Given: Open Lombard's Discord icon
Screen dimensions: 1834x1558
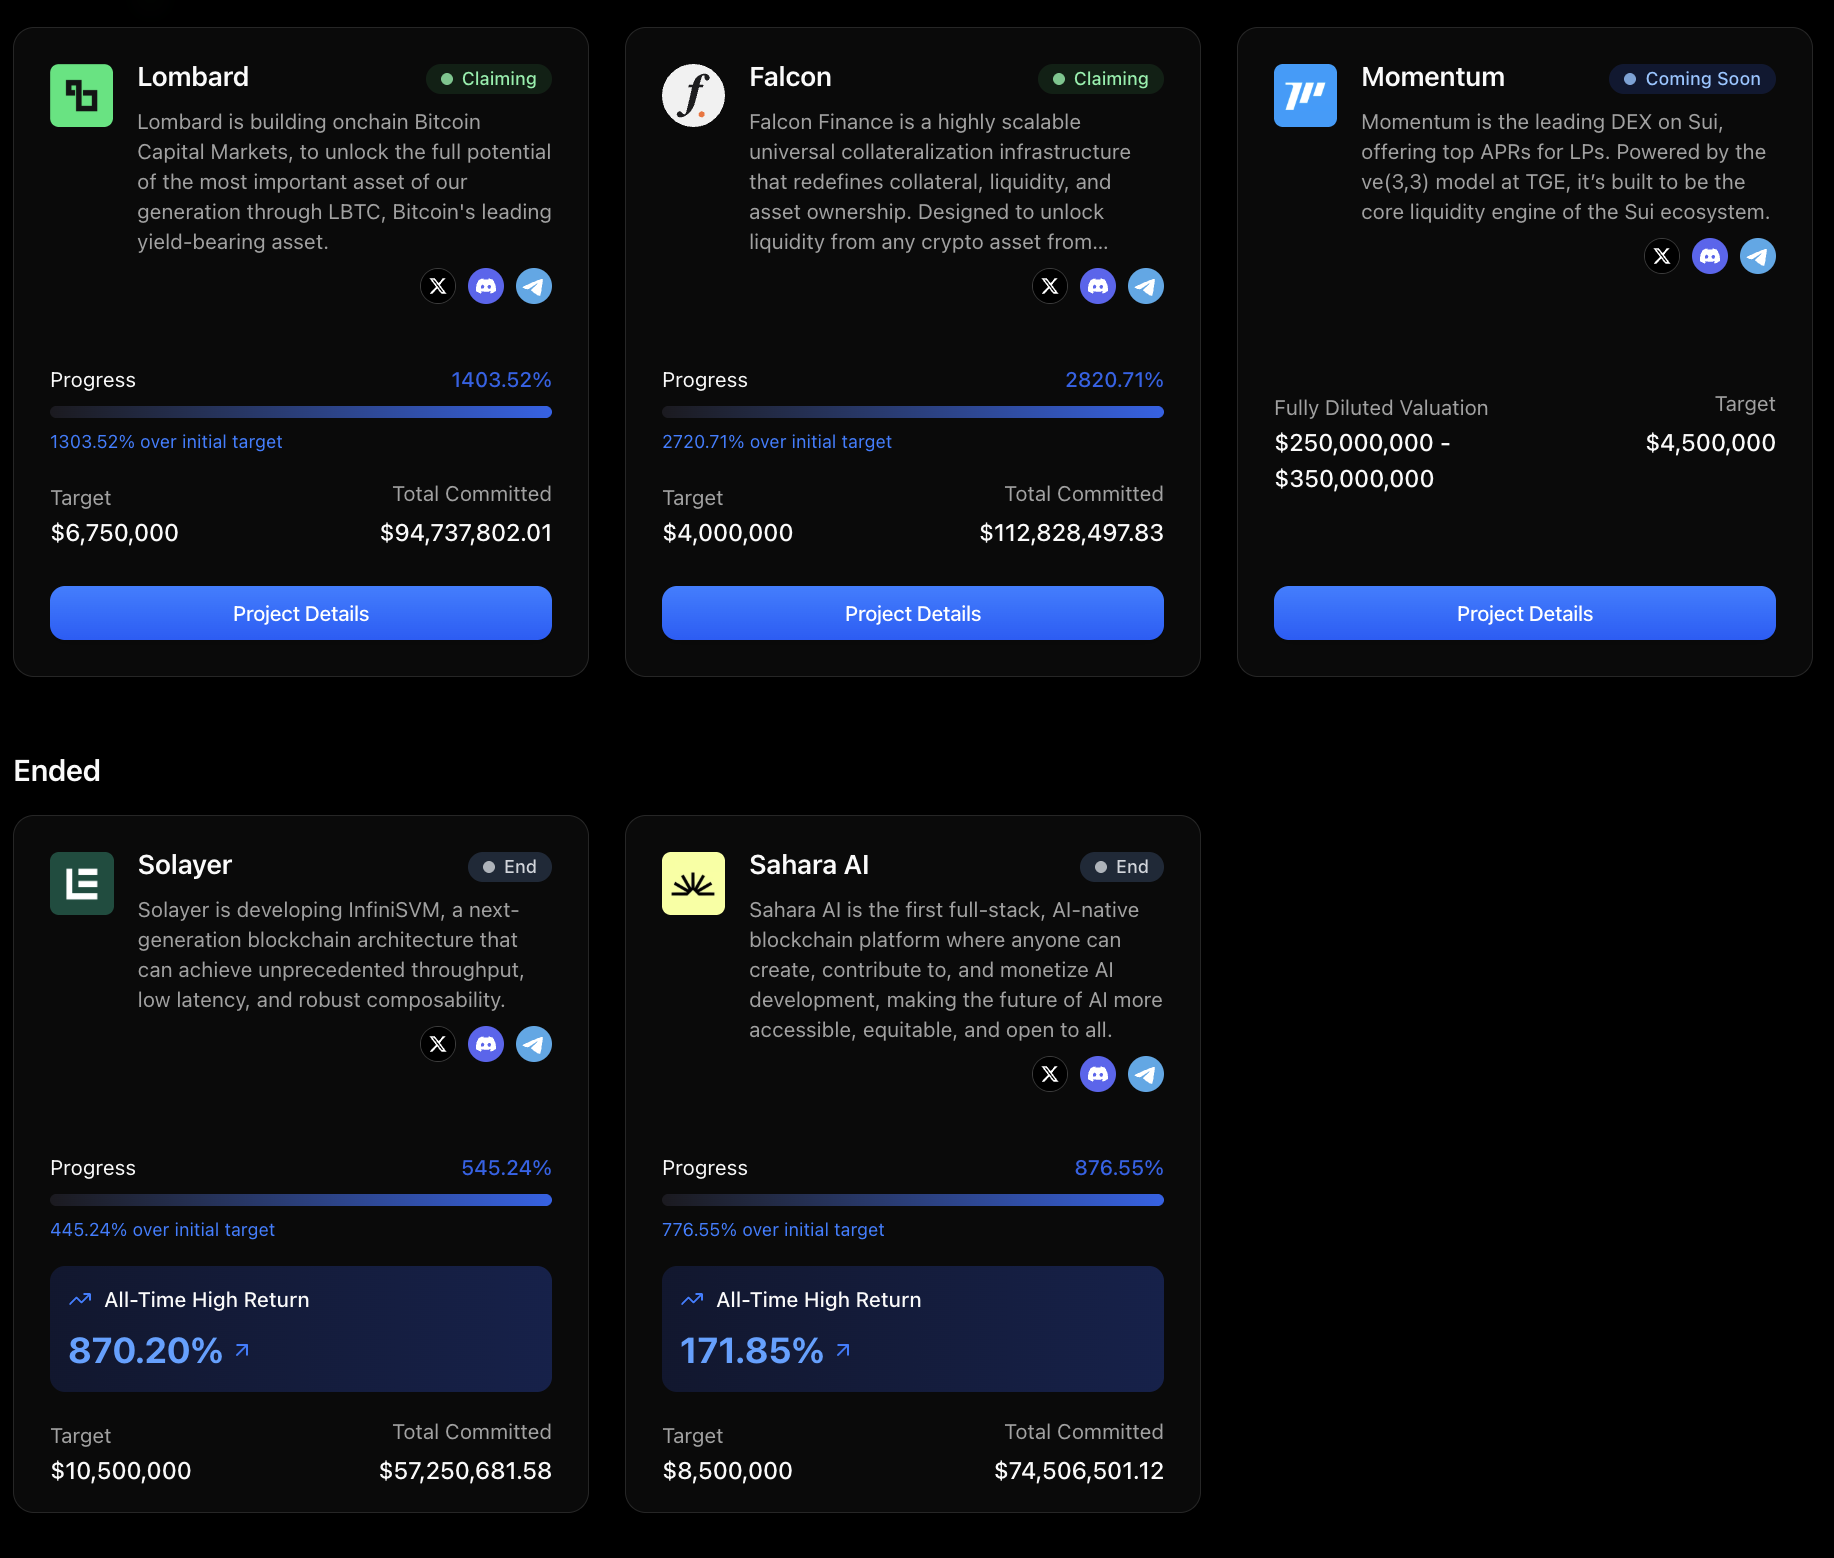Looking at the screenshot, I should point(486,286).
